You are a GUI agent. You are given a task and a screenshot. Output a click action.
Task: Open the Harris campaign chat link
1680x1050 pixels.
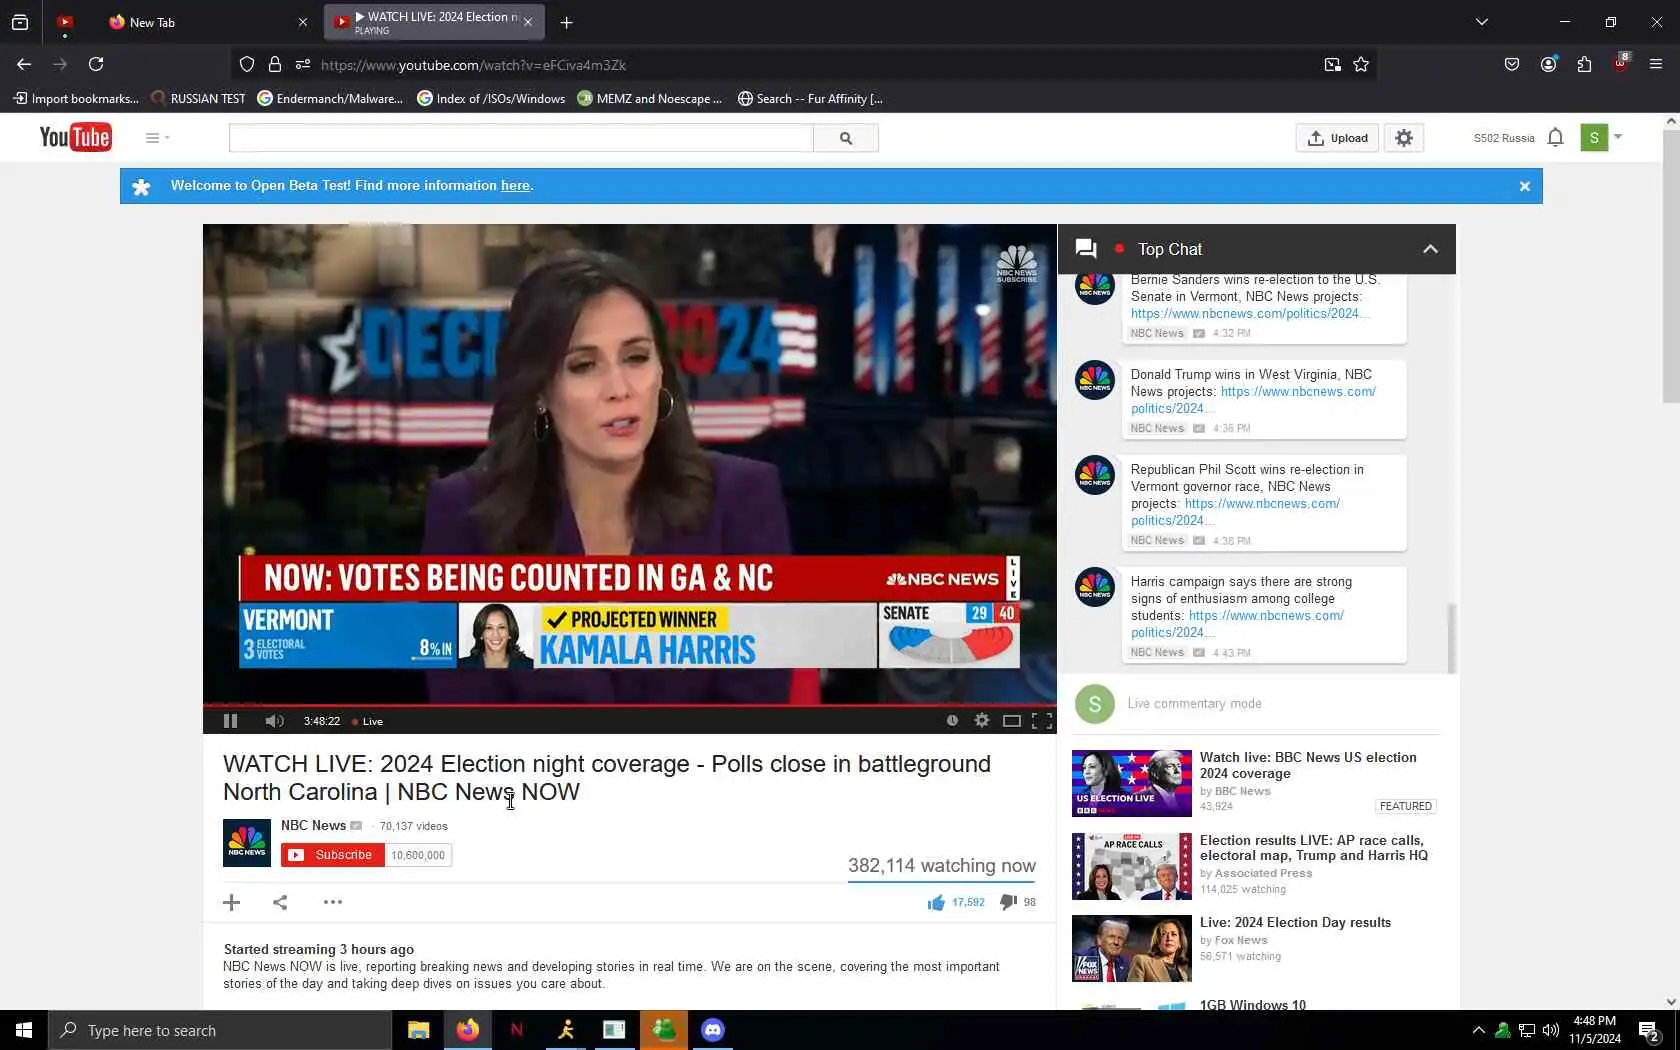point(1238,624)
